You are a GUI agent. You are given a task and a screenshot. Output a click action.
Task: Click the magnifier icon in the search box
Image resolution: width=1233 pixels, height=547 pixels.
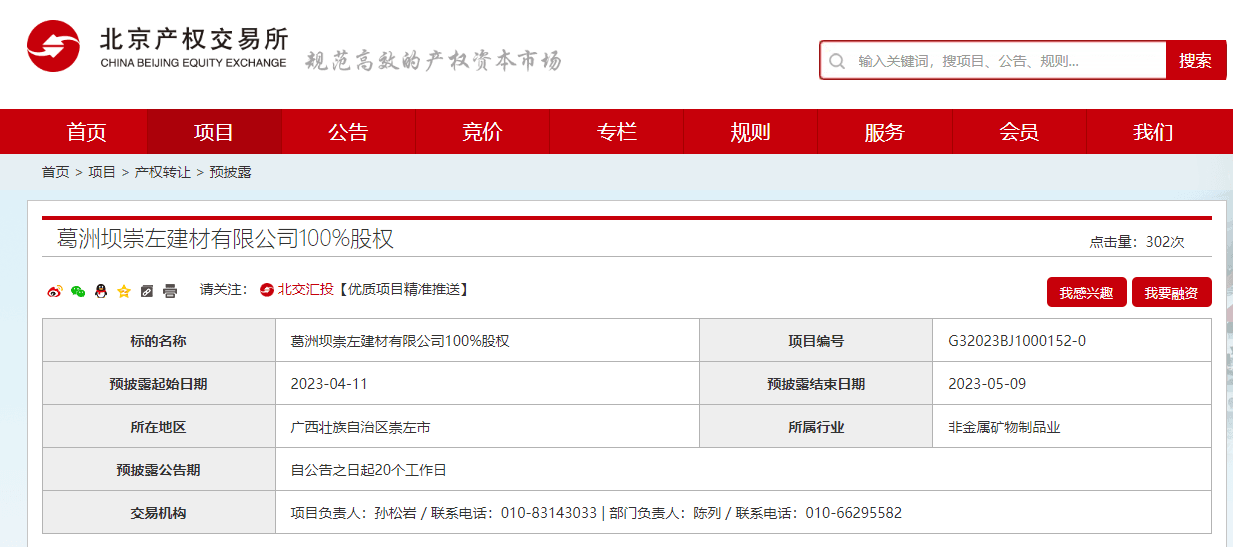[x=837, y=61]
